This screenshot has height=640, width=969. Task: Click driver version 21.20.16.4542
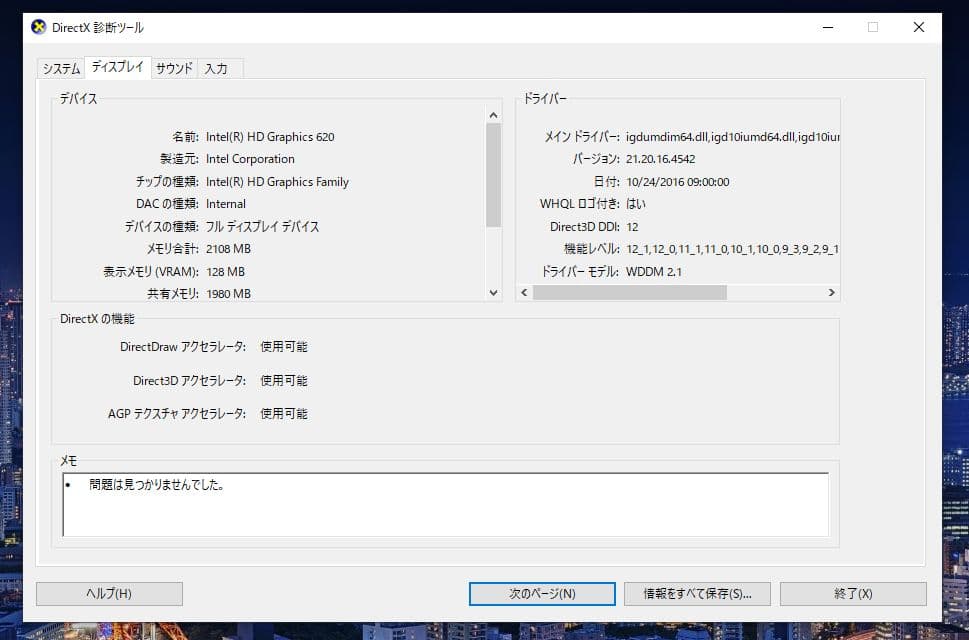click(661, 159)
